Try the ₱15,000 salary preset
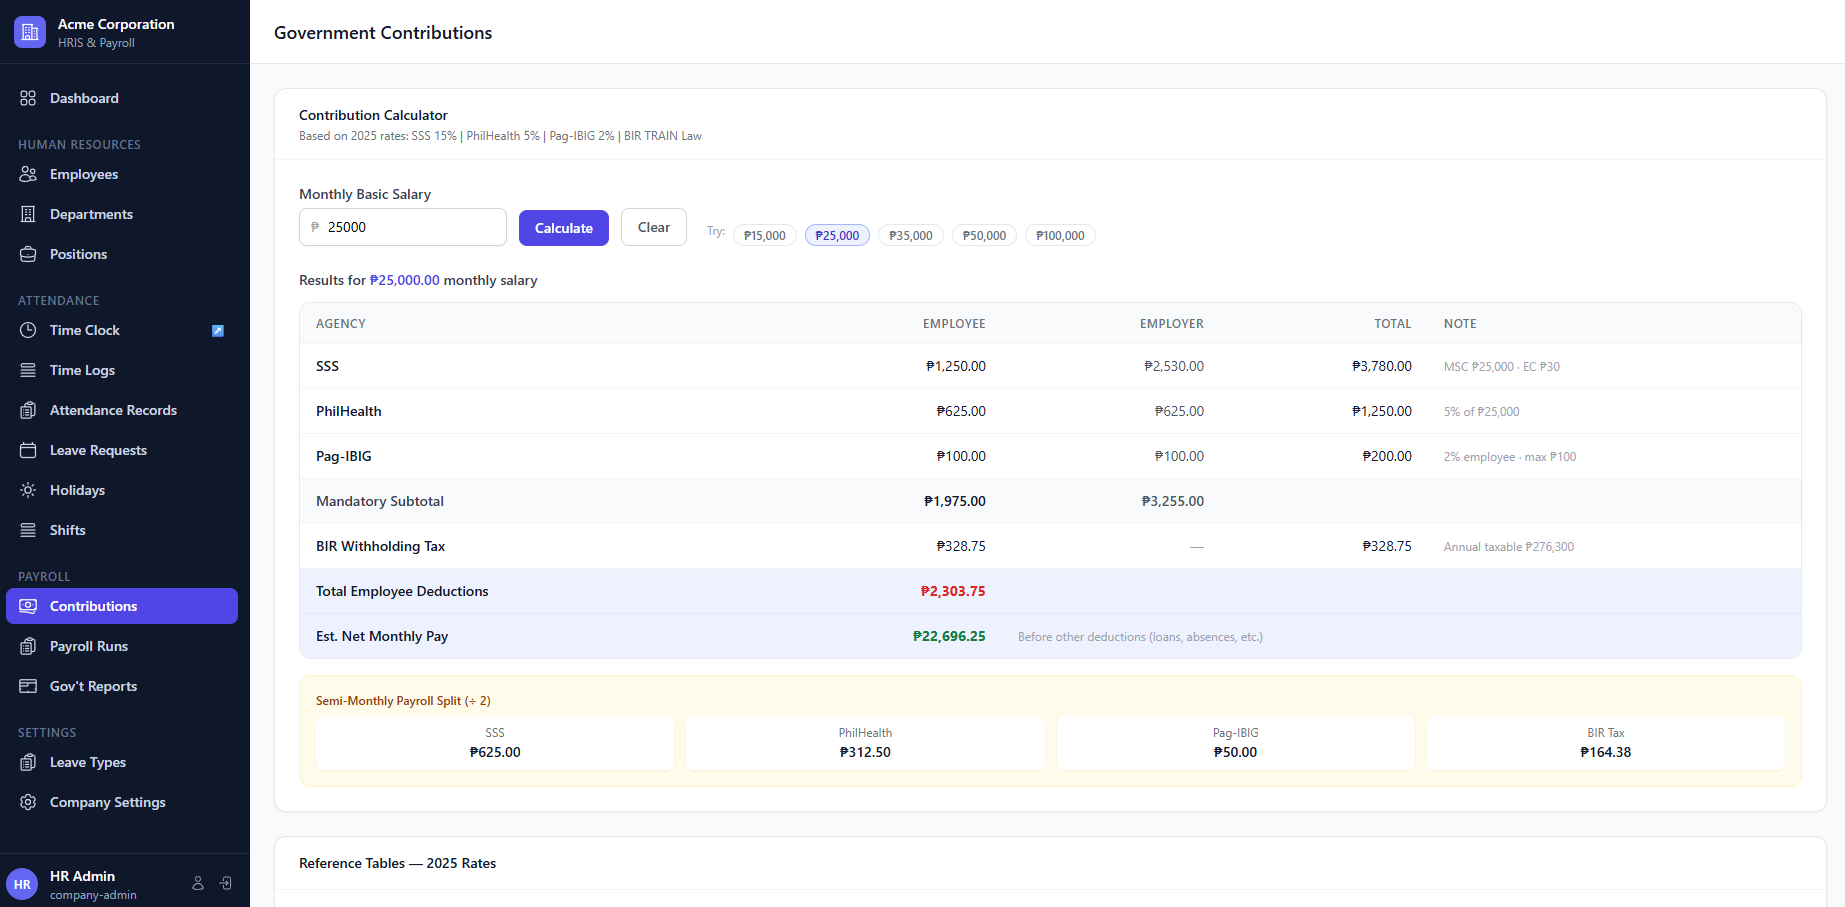This screenshot has width=1845, height=907. [x=765, y=236]
